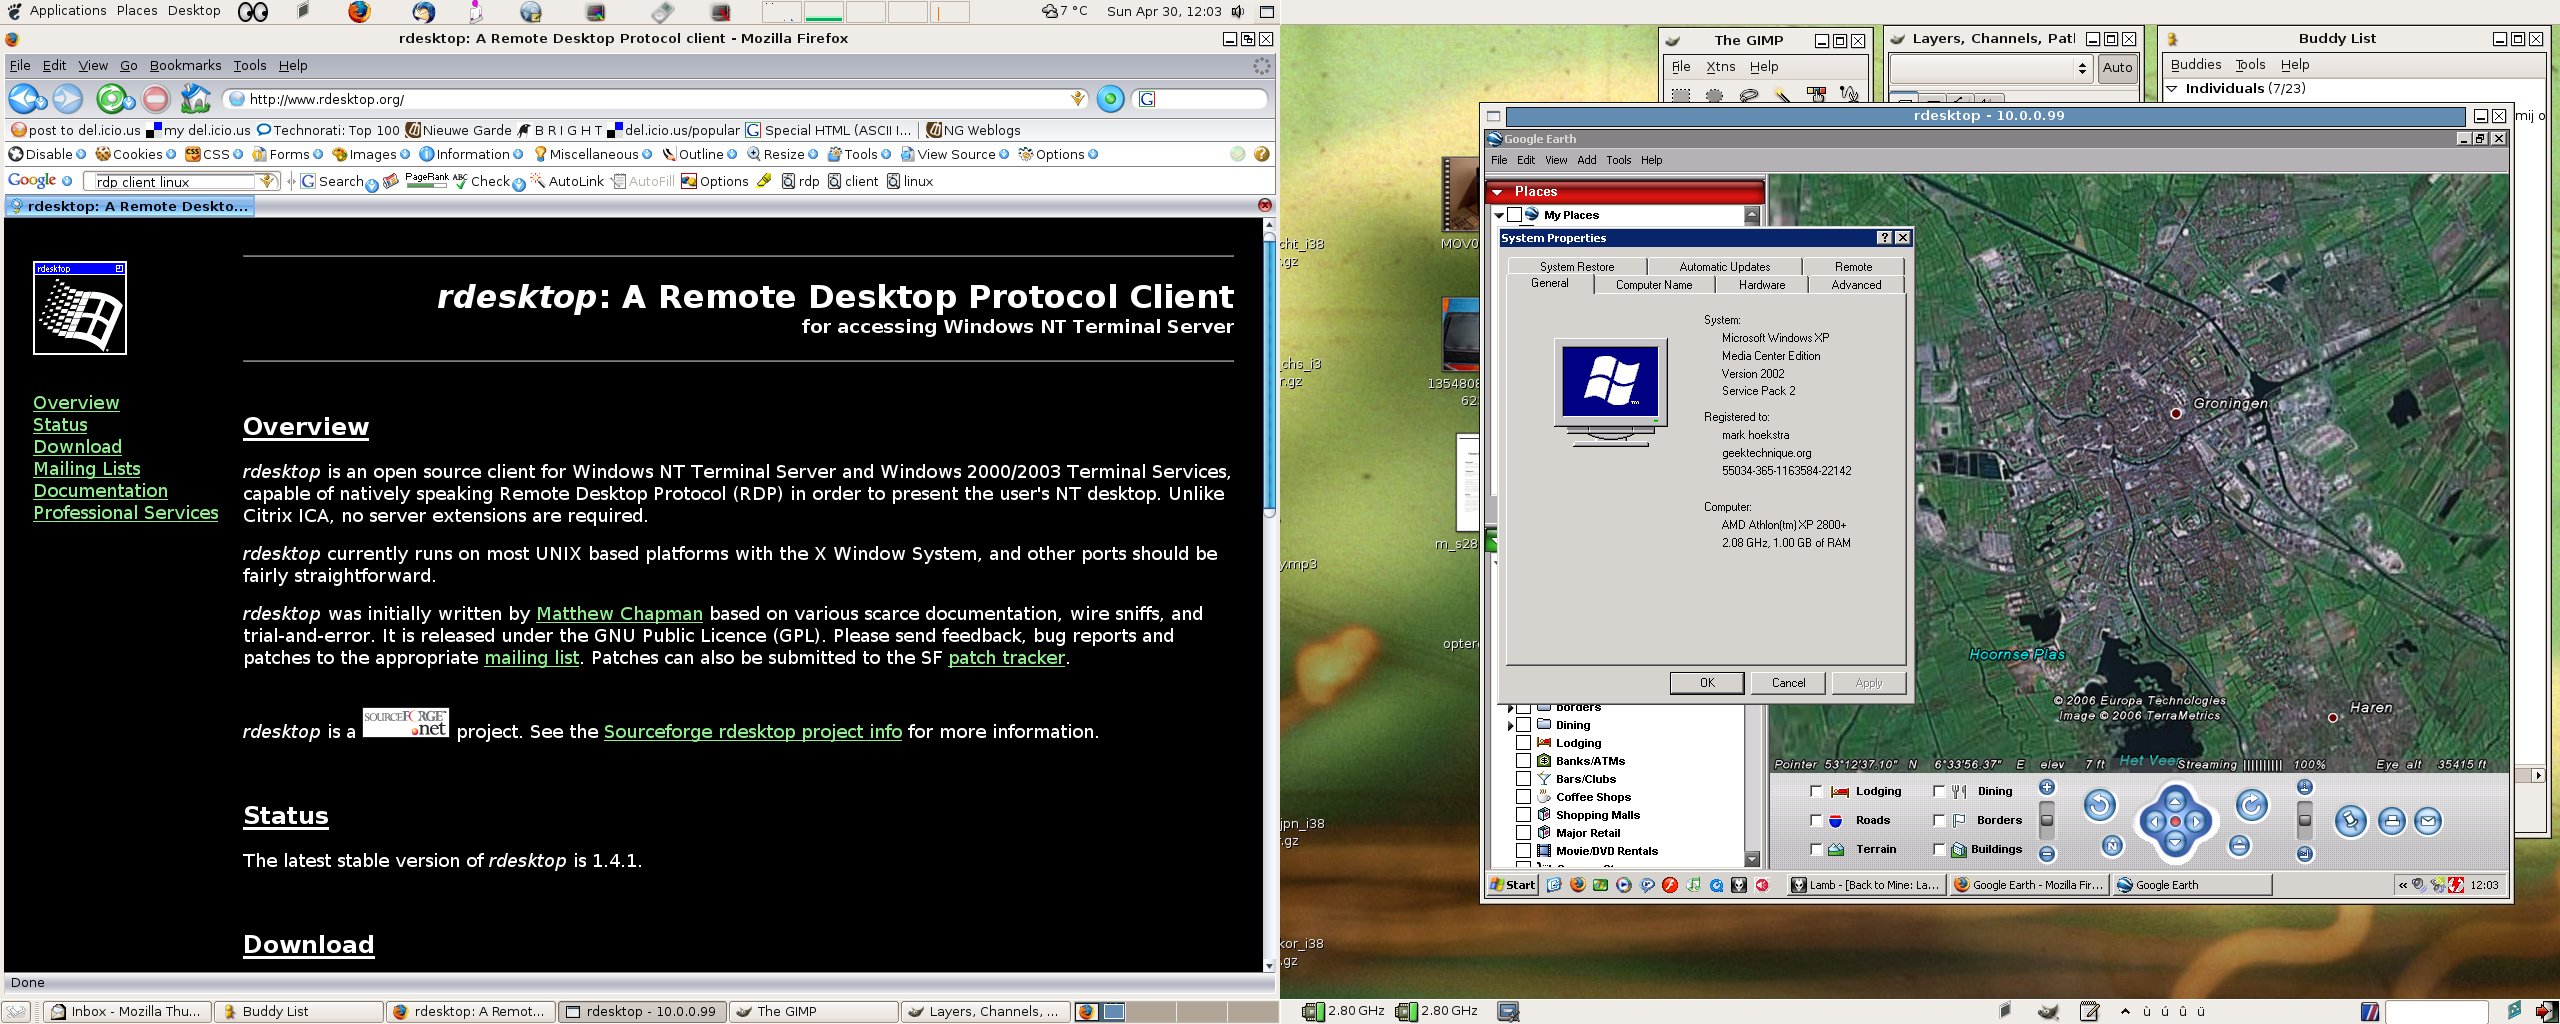
Task: Launch Firefox from the GNOME top panel
Action: [358, 11]
